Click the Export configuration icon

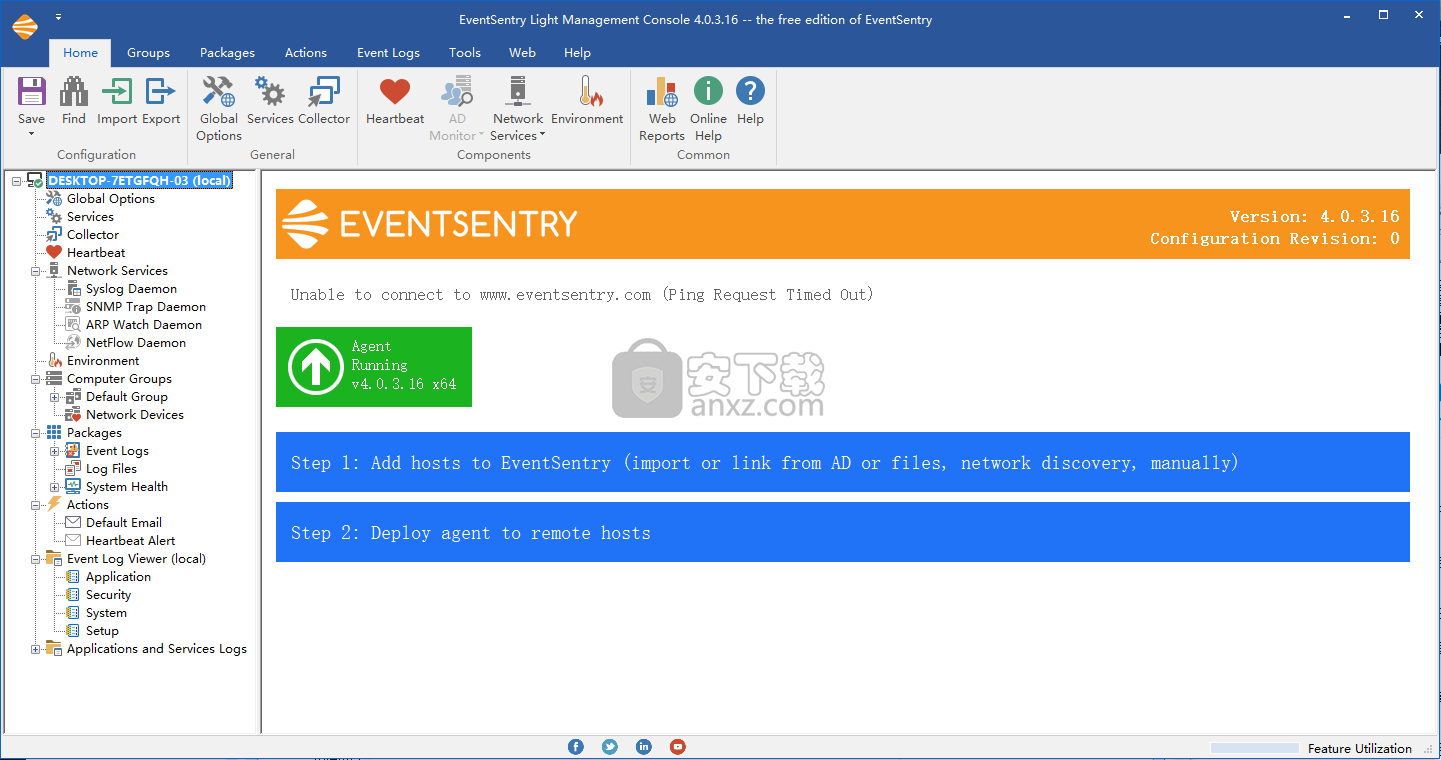click(161, 92)
